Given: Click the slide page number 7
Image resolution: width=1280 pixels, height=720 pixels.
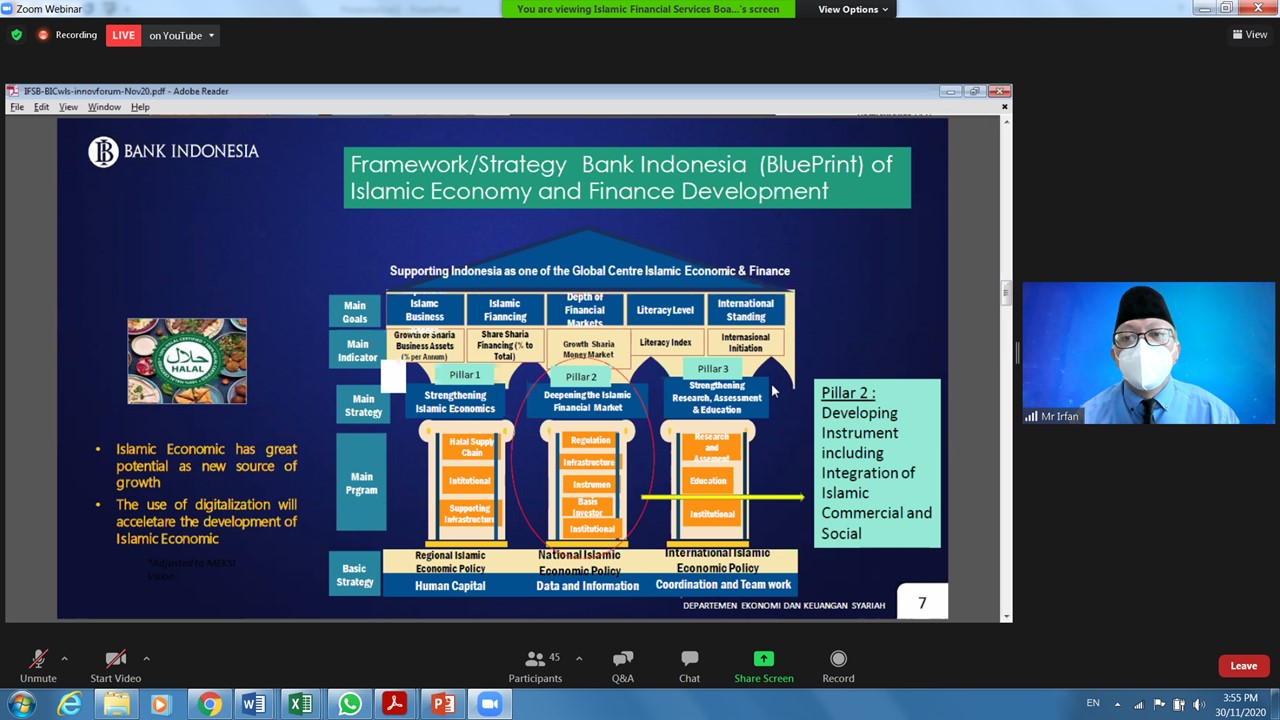Looking at the screenshot, I should (x=922, y=602).
